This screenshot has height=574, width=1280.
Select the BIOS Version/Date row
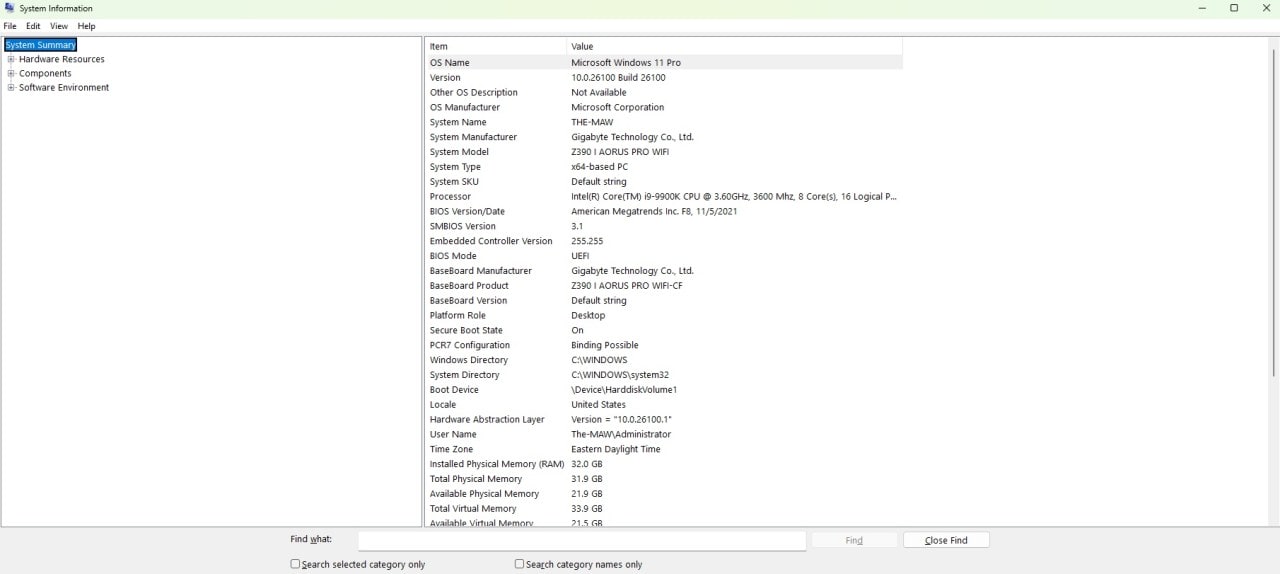(x=664, y=211)
